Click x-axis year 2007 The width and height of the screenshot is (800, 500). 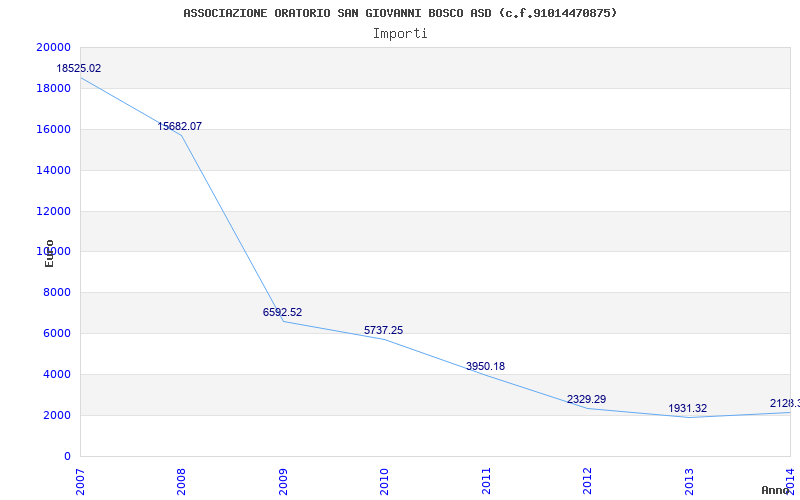pyautogui.click(x=80, y=481)
